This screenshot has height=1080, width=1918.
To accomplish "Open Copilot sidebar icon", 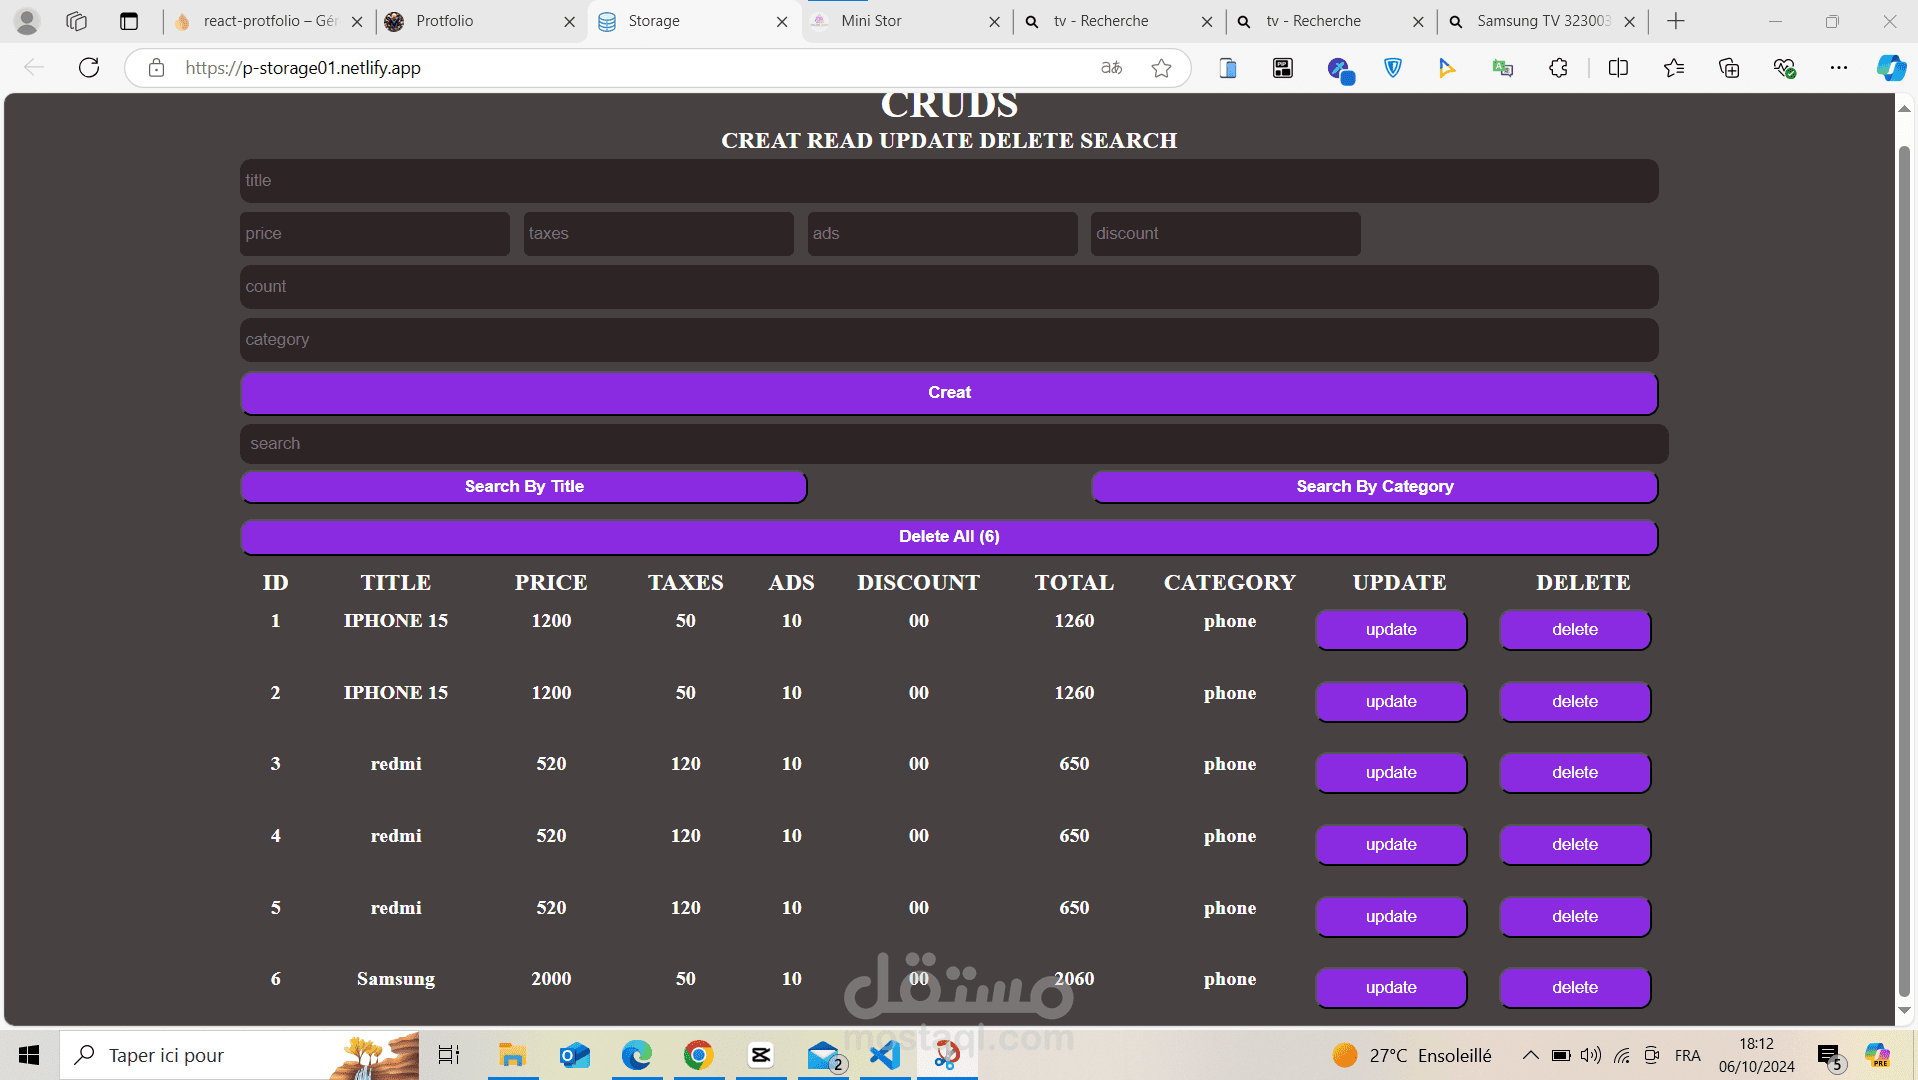I will pyautogui.click(x=1891, y=68).
